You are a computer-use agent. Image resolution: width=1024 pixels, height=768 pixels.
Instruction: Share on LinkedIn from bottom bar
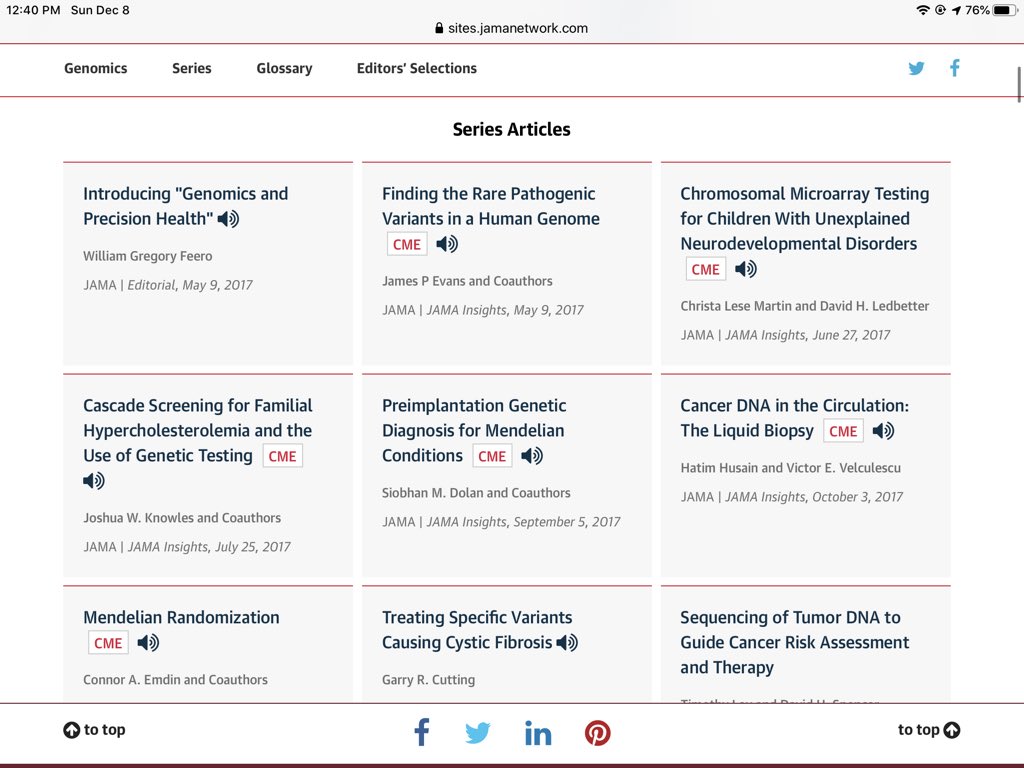coord(538,733)
